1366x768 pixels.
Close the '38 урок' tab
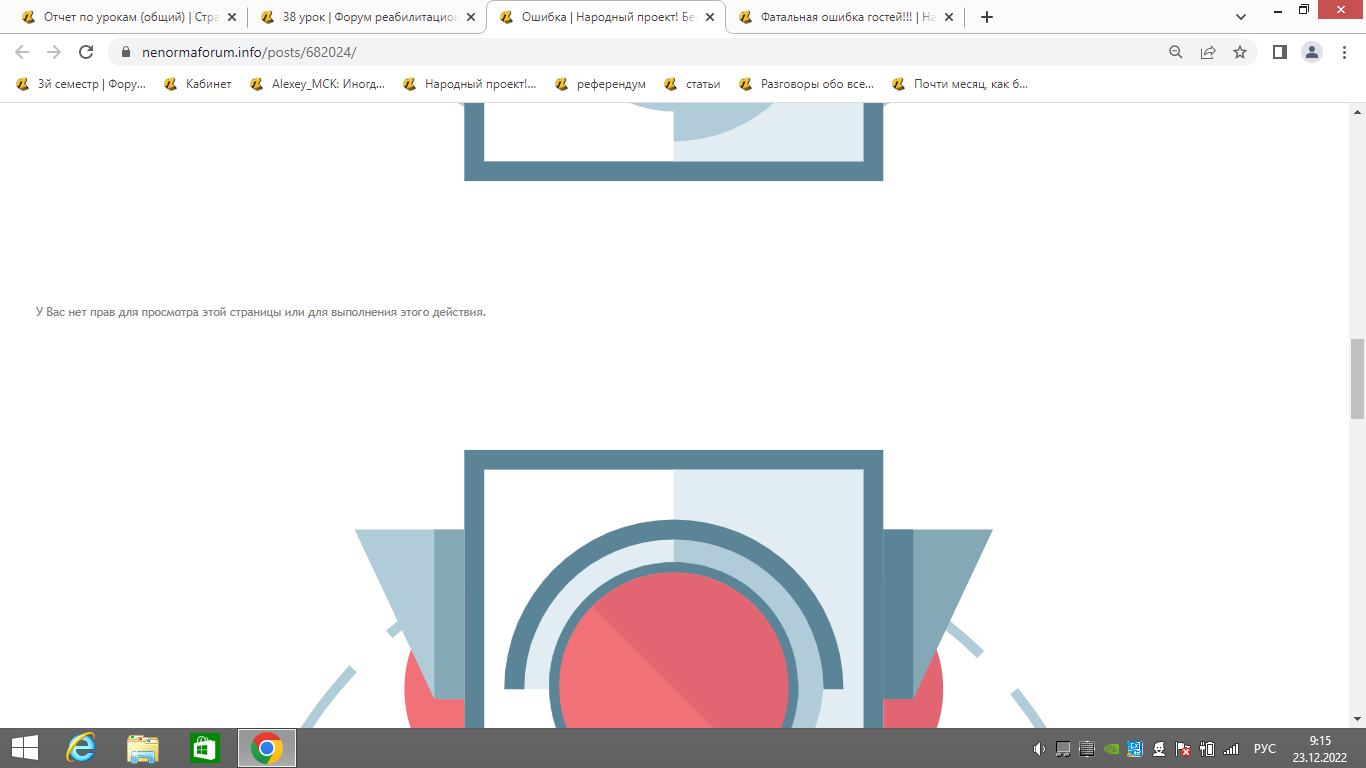(x=471, y=17)
